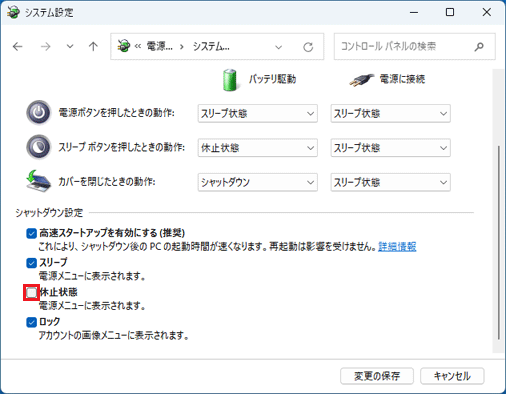This screenshot has width=506, height=394.
Task: Open sleep button battery dropdown showing 休止状態
Action: (x=258, y=148)
